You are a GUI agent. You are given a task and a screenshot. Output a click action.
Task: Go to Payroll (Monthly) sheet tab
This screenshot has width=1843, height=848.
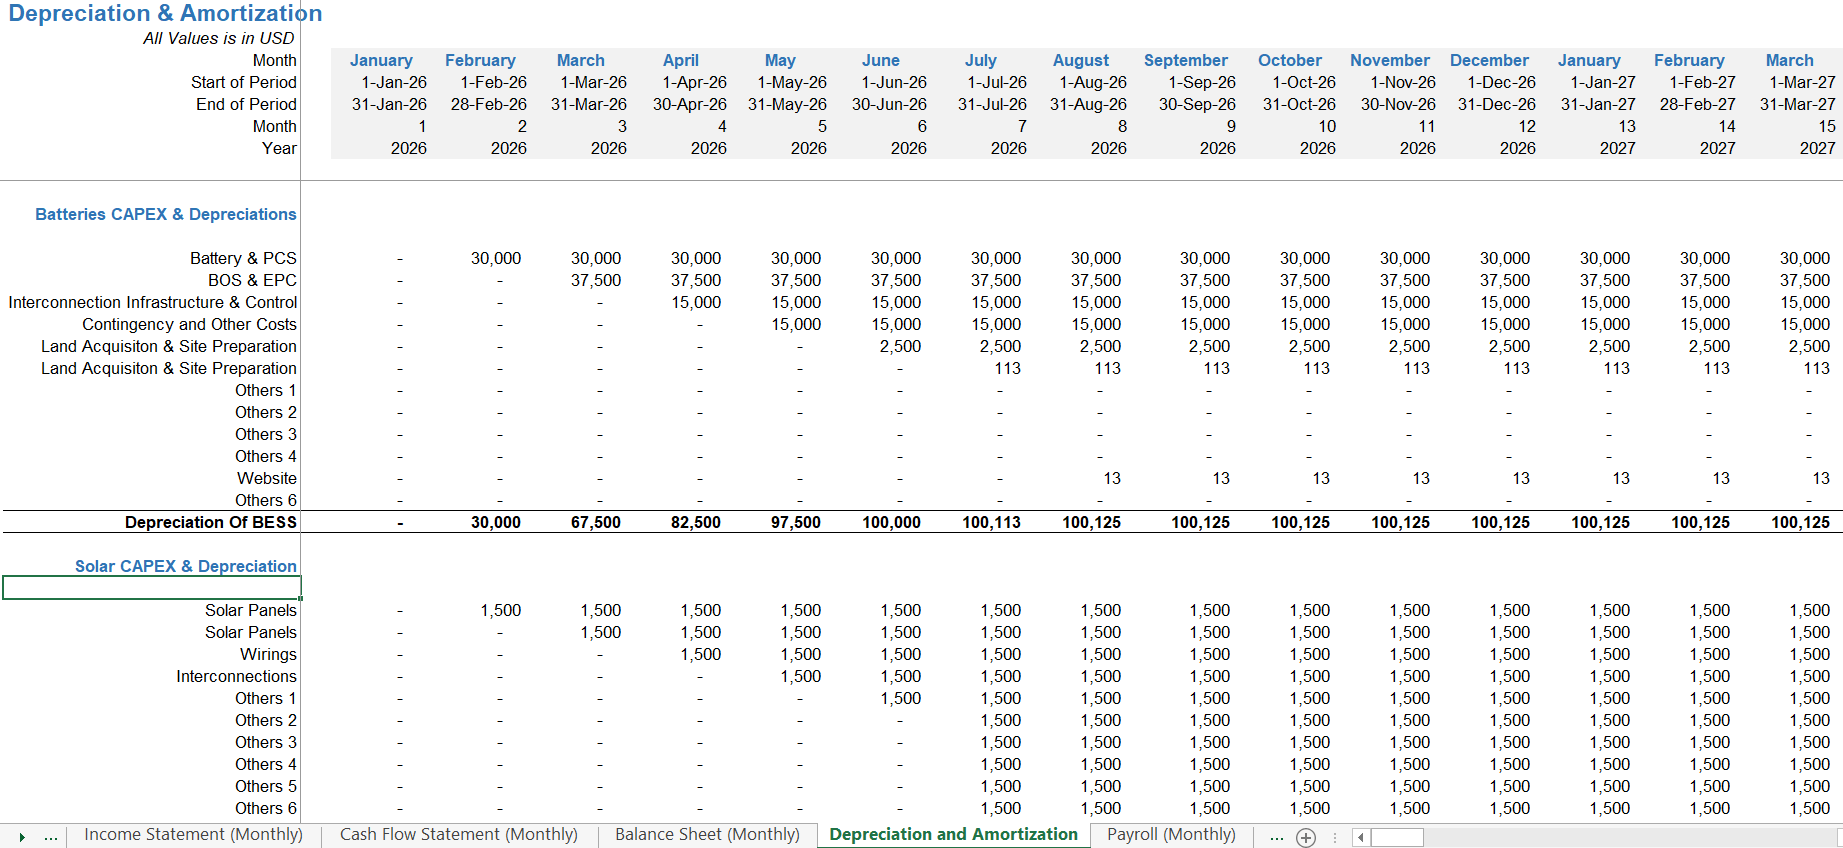pos(1171,835)
